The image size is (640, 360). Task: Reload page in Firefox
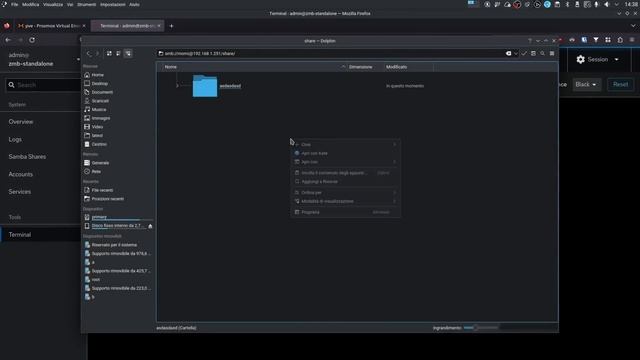click(32, 40)
